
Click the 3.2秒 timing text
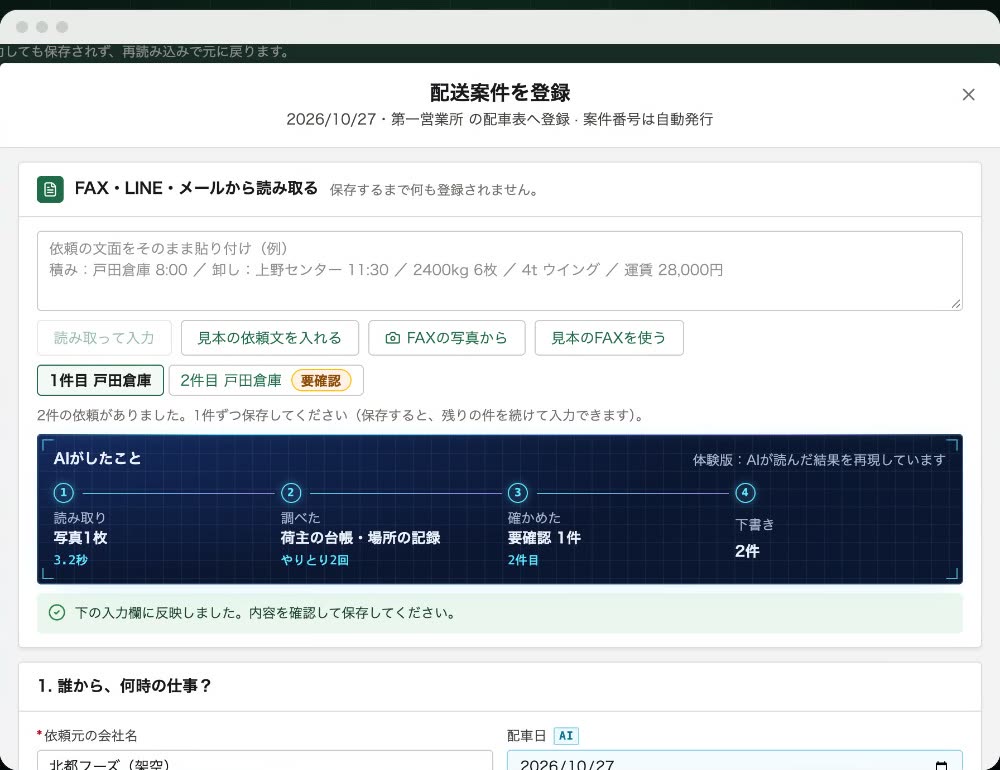pyautogui.click(x=71, y=559)
